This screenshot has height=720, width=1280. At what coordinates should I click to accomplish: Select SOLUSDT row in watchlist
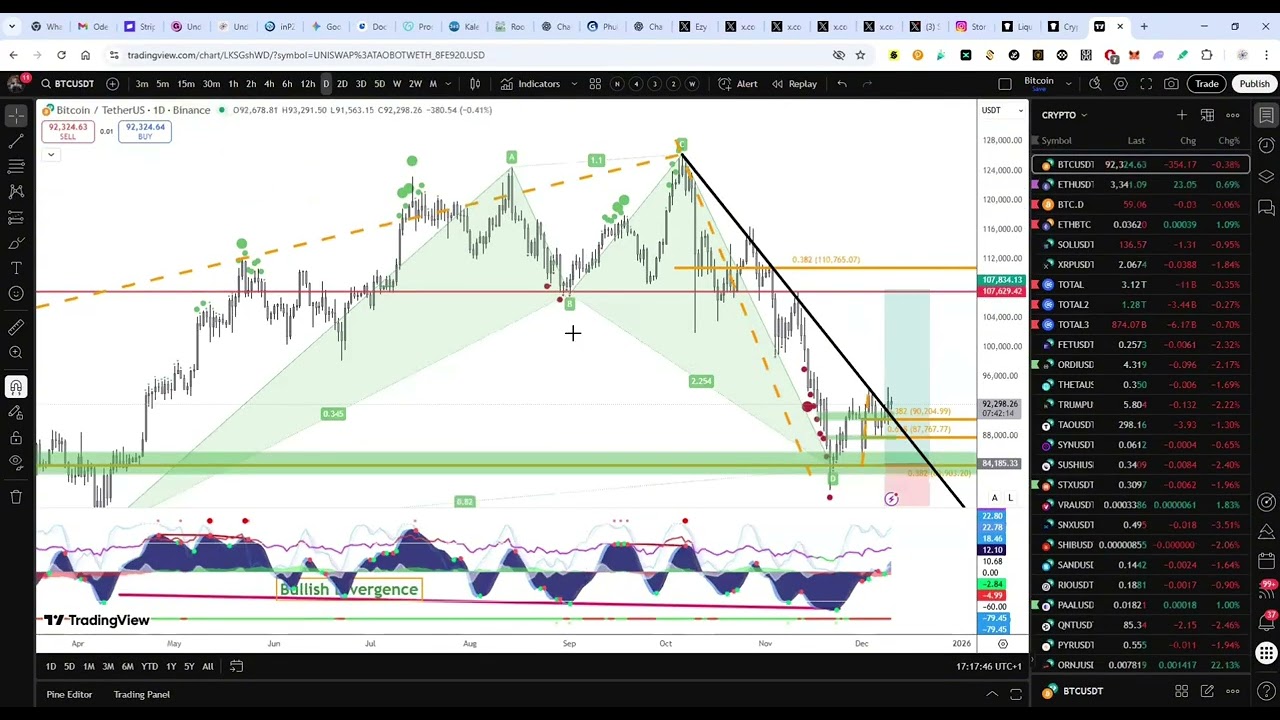(1141, 244)
